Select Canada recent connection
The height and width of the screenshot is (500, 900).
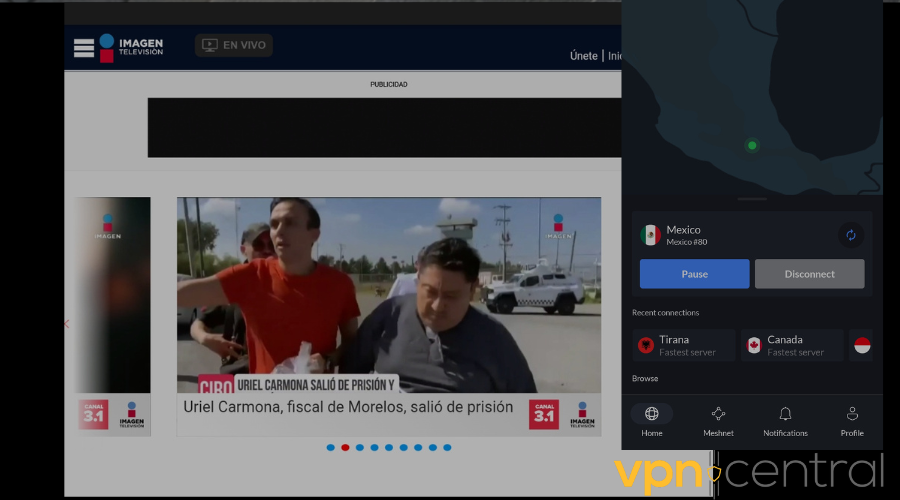pyautogui.click(x=792, y=345)
